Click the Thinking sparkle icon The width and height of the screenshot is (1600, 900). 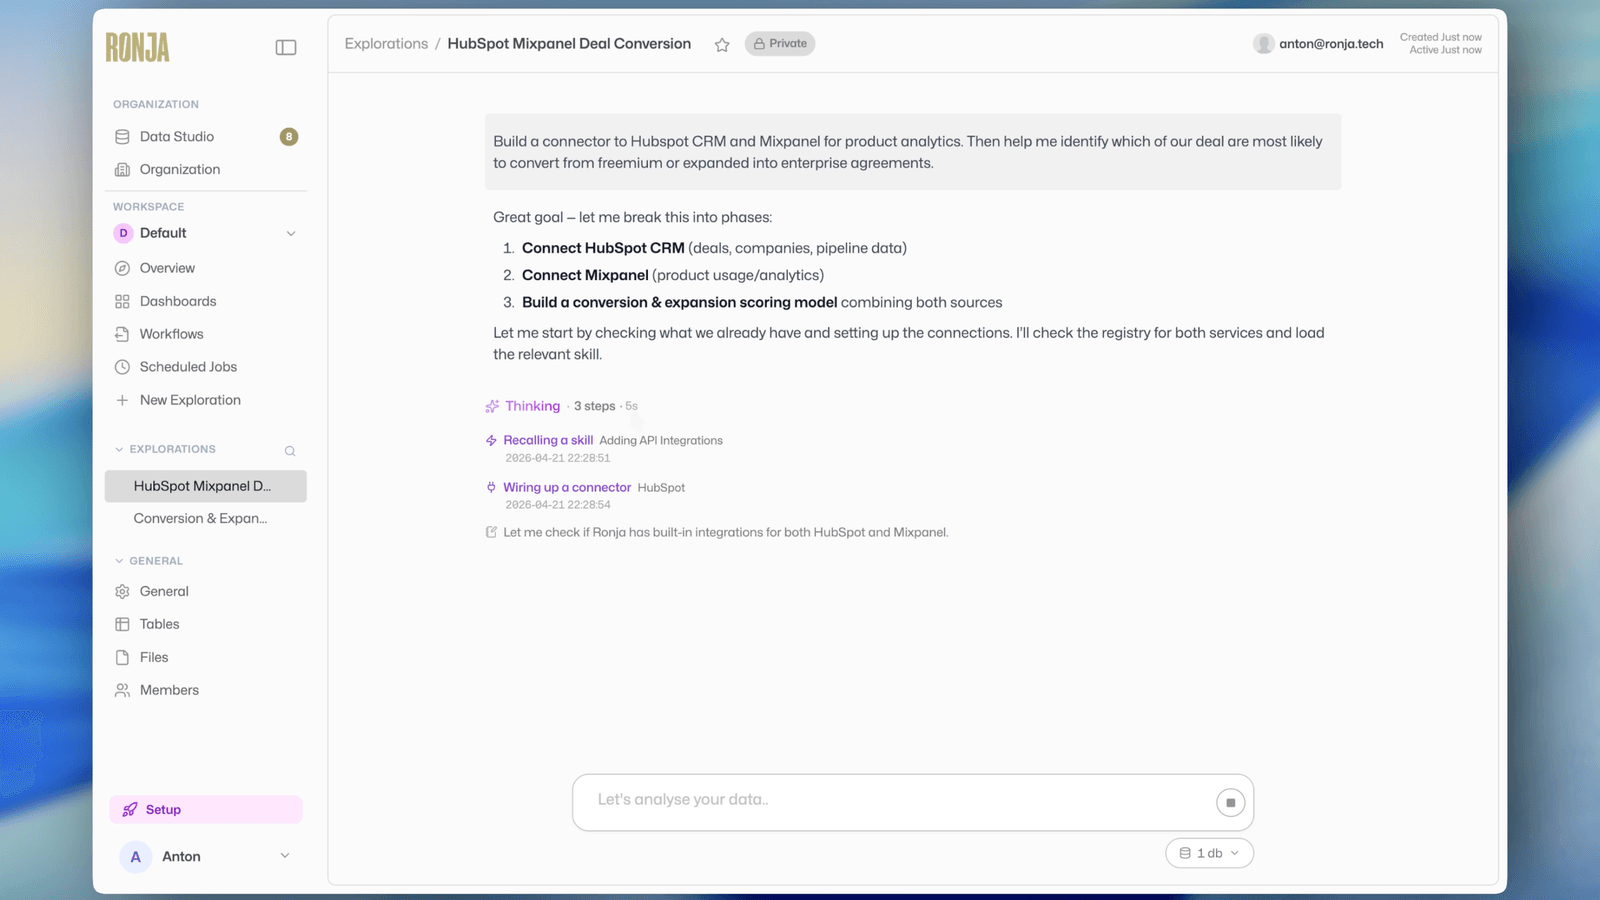(x=492, y=406)
